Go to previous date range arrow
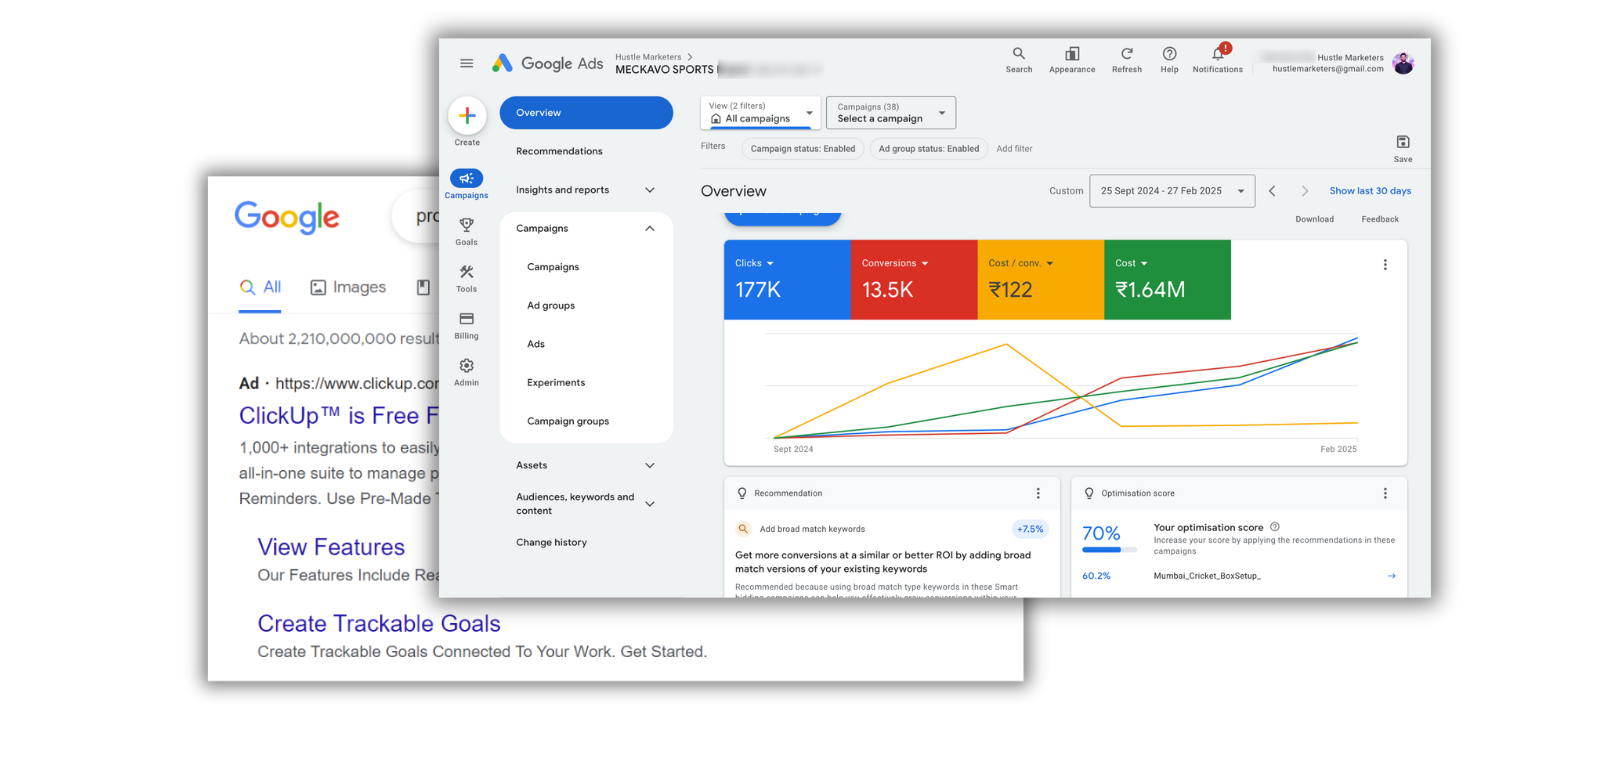Image resolution: width=1600 pixels, height=768 pixels. click(1272, 191)
